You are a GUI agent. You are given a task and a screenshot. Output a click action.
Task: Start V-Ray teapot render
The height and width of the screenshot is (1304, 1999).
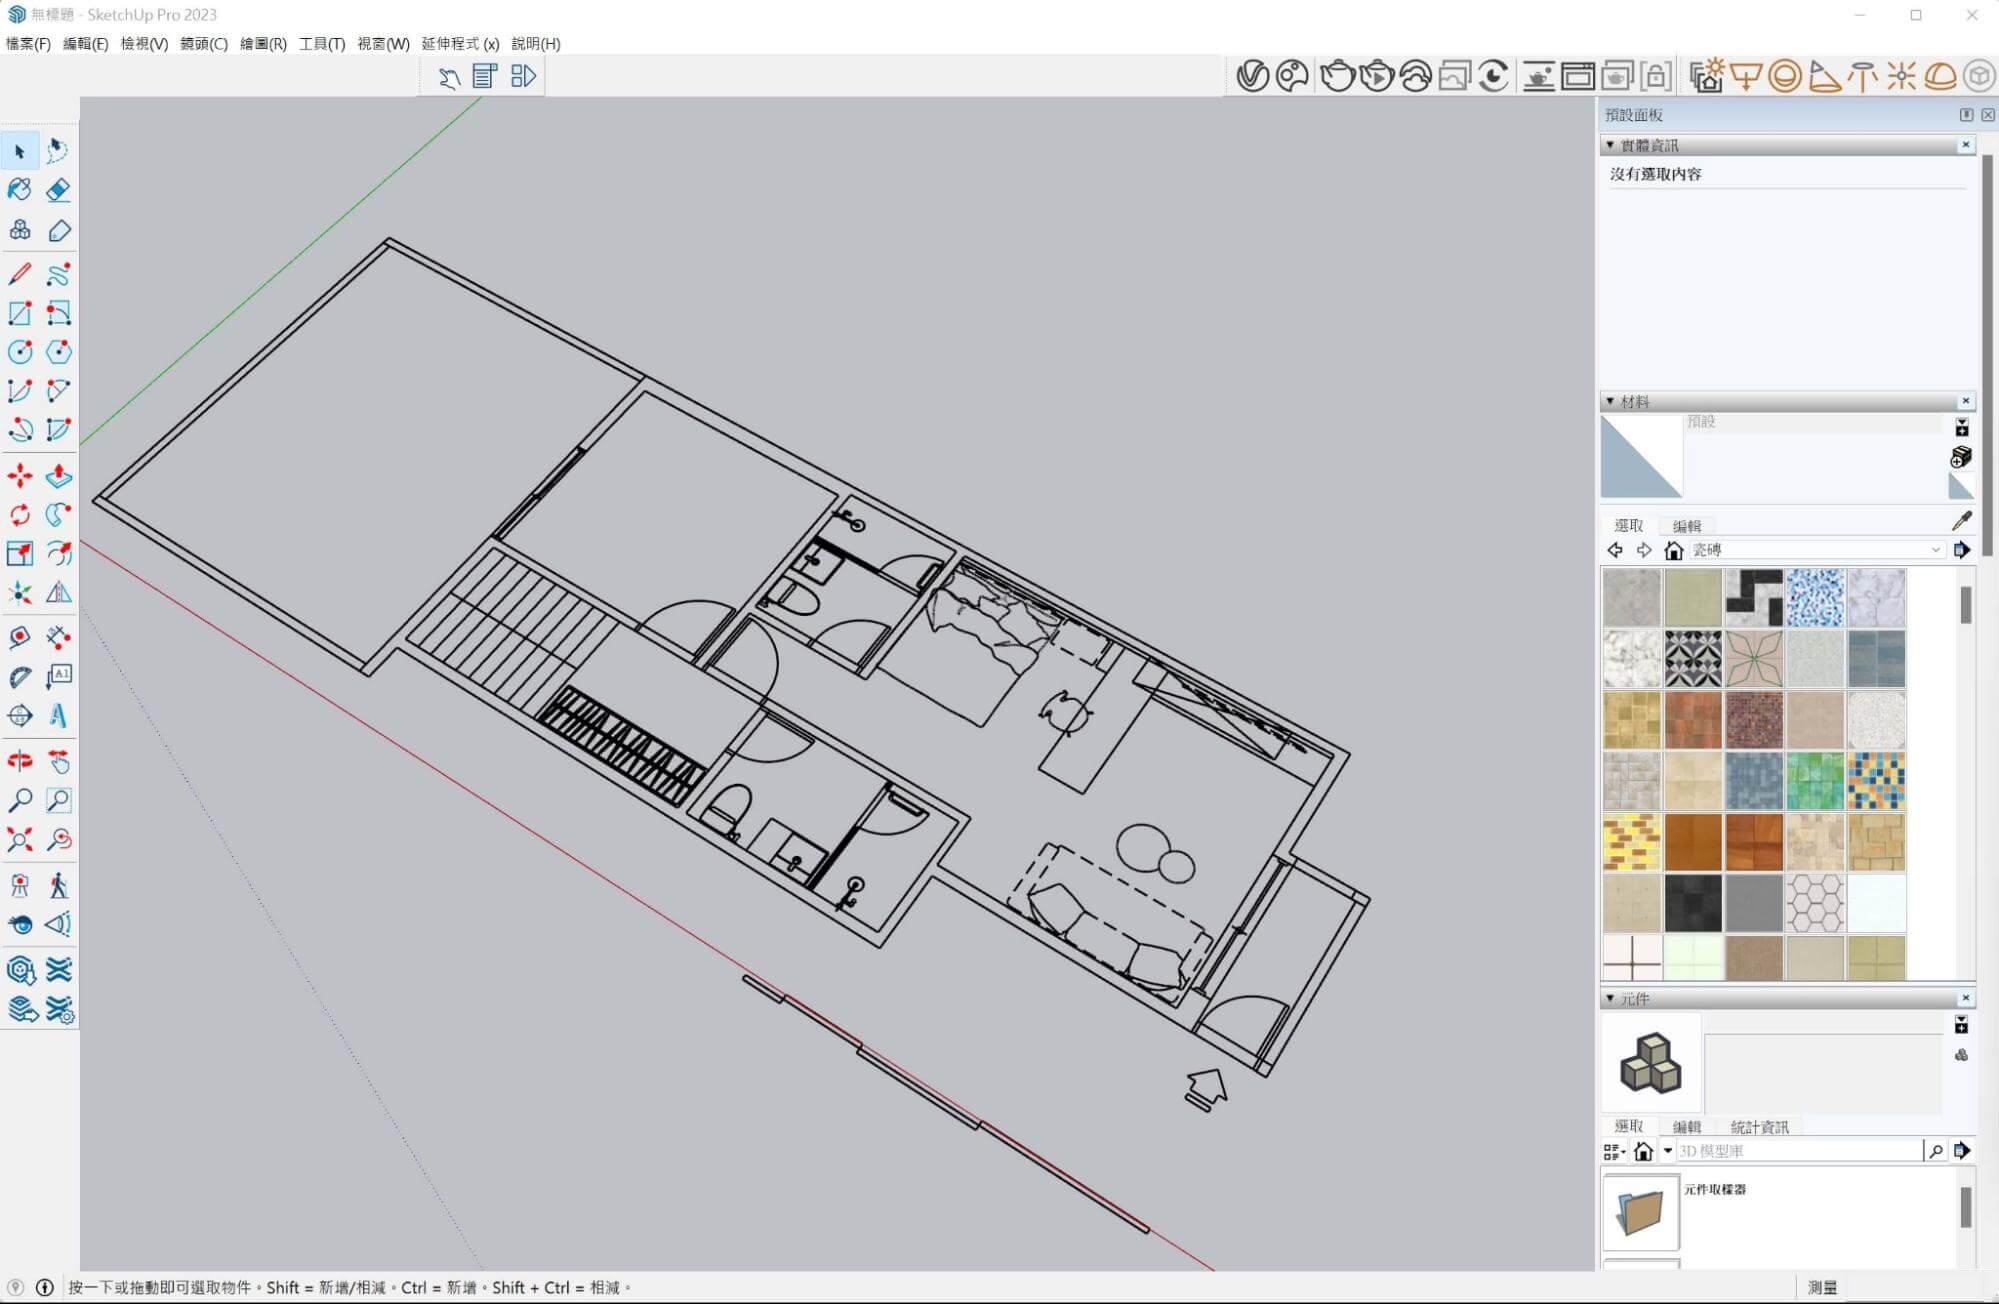click(1337, 76)
